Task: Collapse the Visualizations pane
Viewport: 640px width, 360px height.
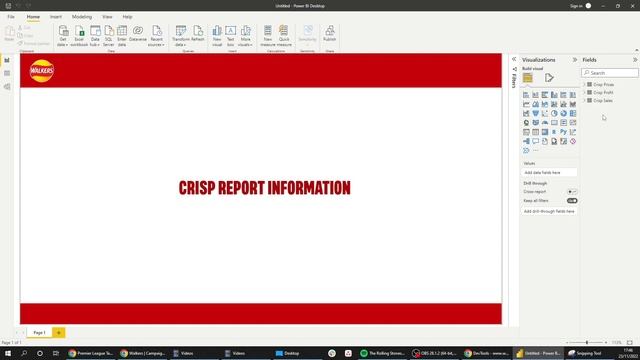Action: click(x=575, y=60)
